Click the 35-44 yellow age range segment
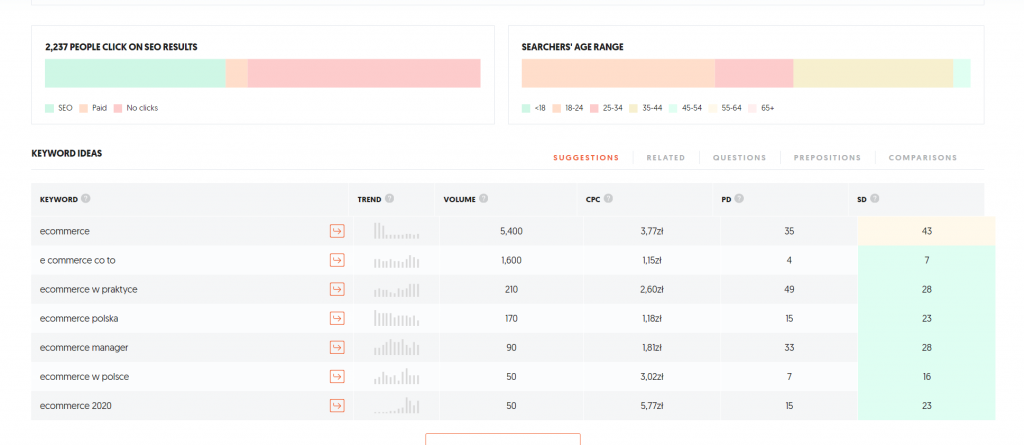The width and height of the screenshot is (1024, 445). 873,74
